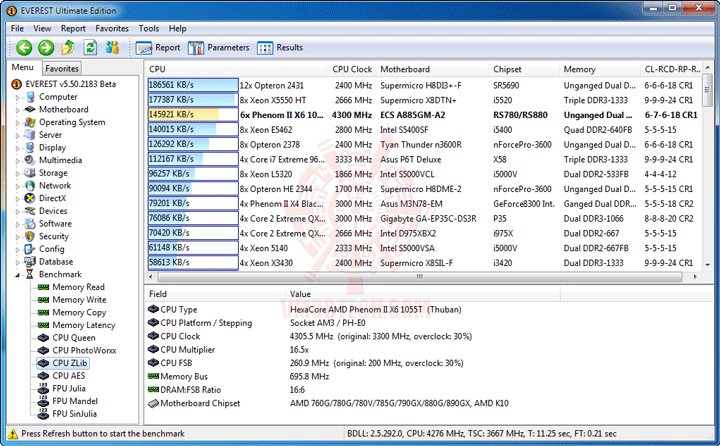Screen dimensions: 720x446
Task: Click the users icon in toolbar
Action: coord(112,47)
